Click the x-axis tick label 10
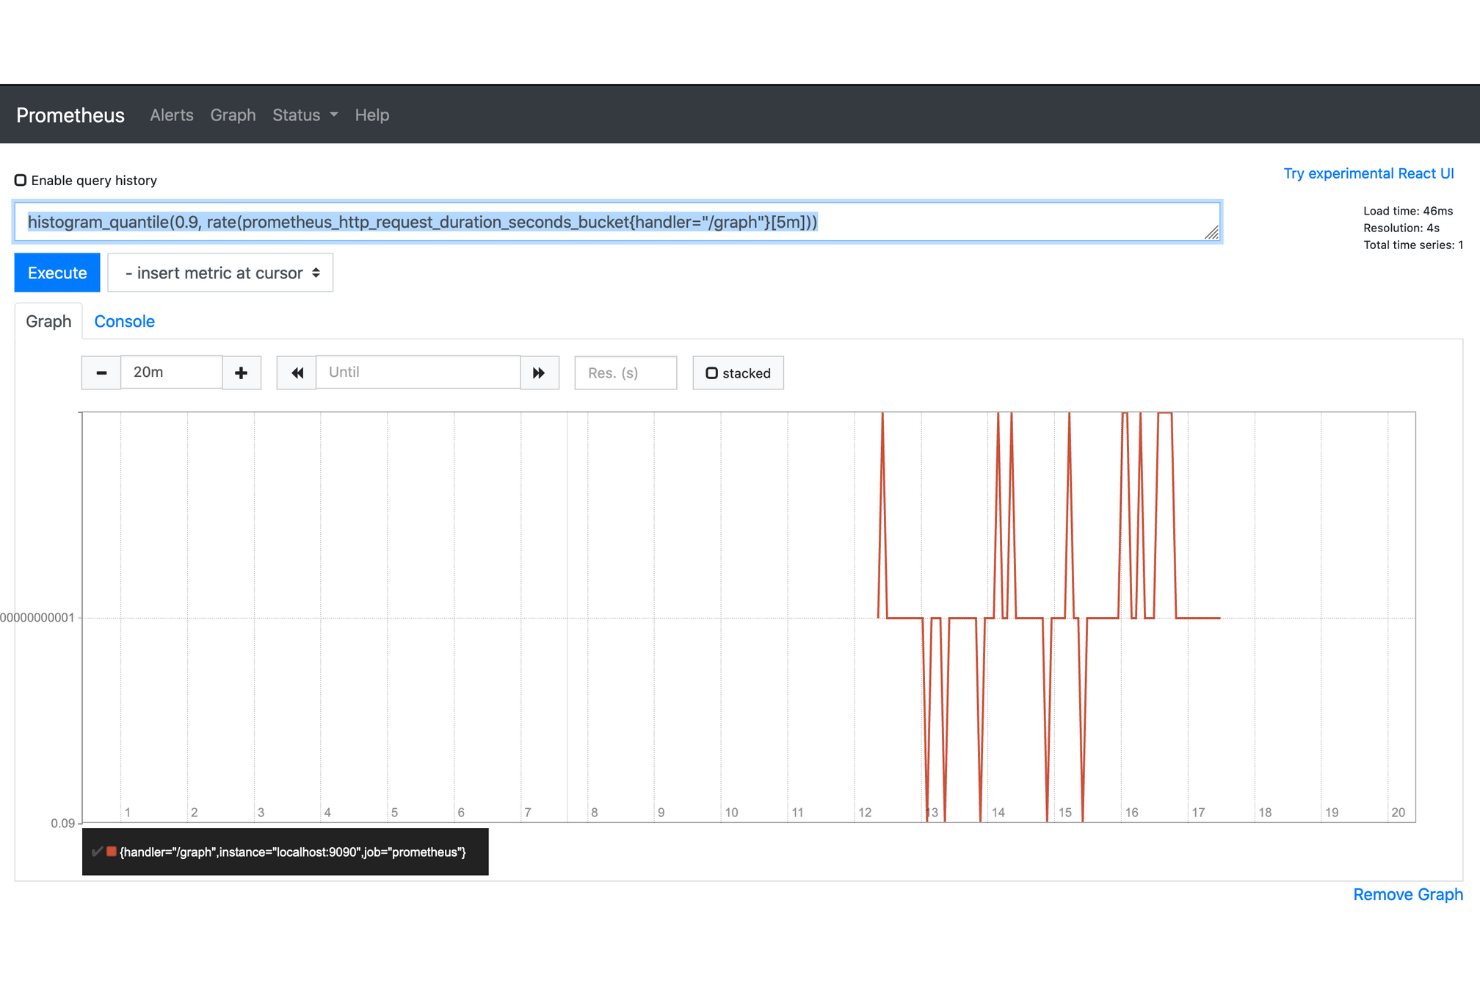The height and width of the screenshot is (987, 1480). click(731, 812)
